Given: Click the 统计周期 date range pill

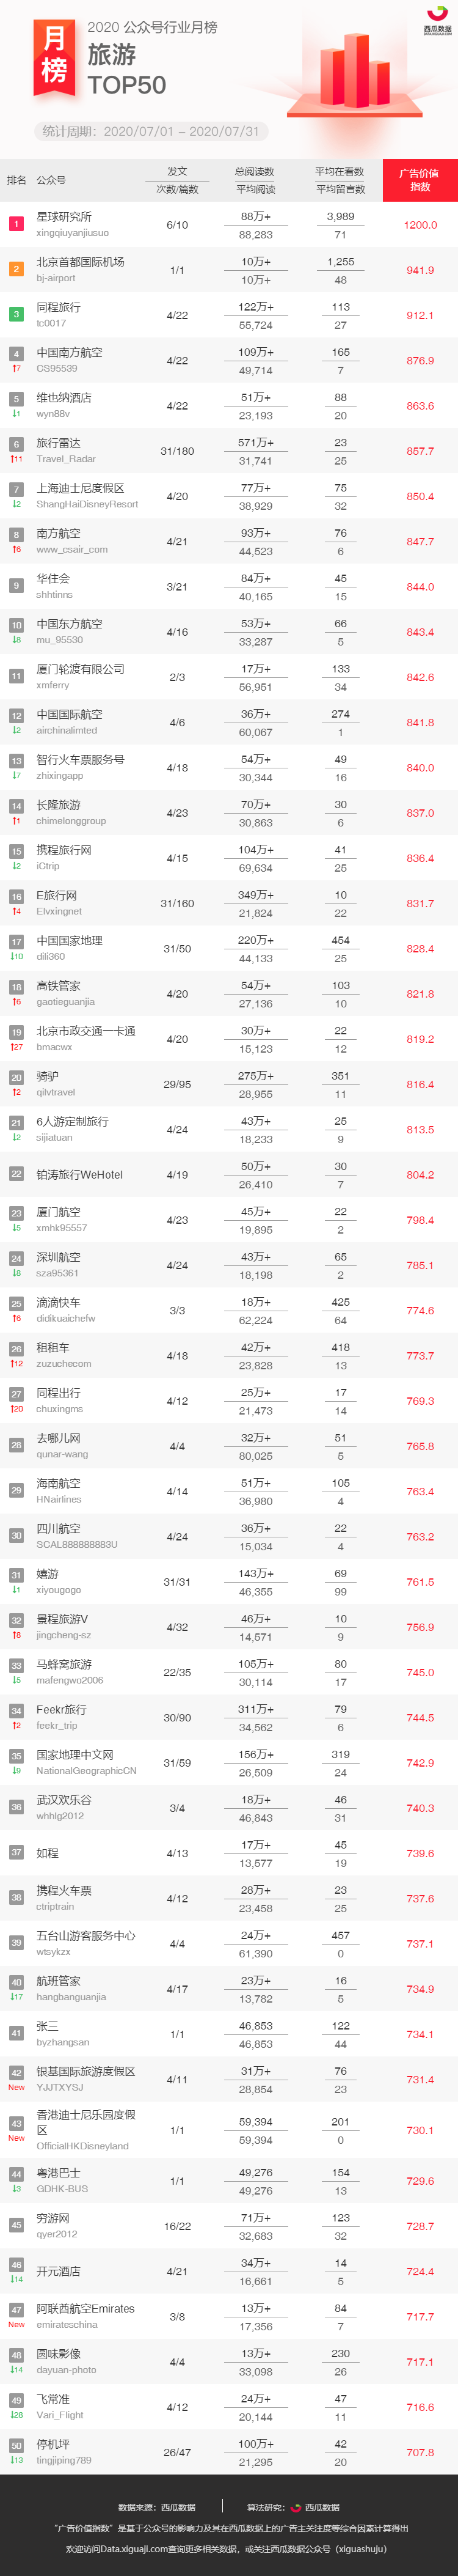Looking at the screenshot, I should pos(151,131).
